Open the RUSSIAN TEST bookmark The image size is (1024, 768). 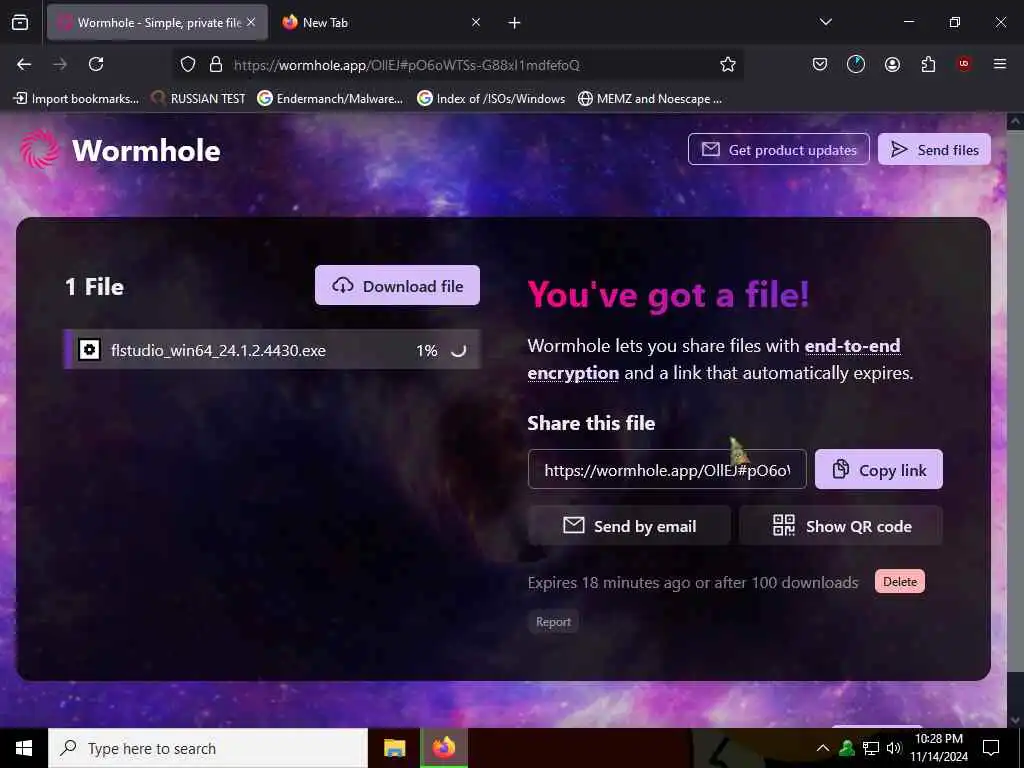199,99
